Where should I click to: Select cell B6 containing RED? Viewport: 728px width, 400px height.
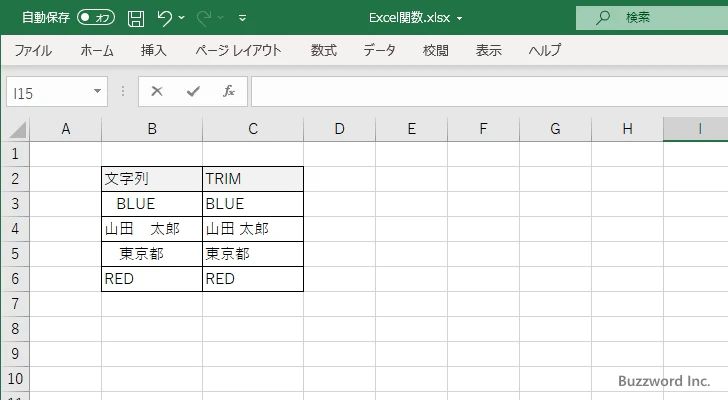point(152,279)
